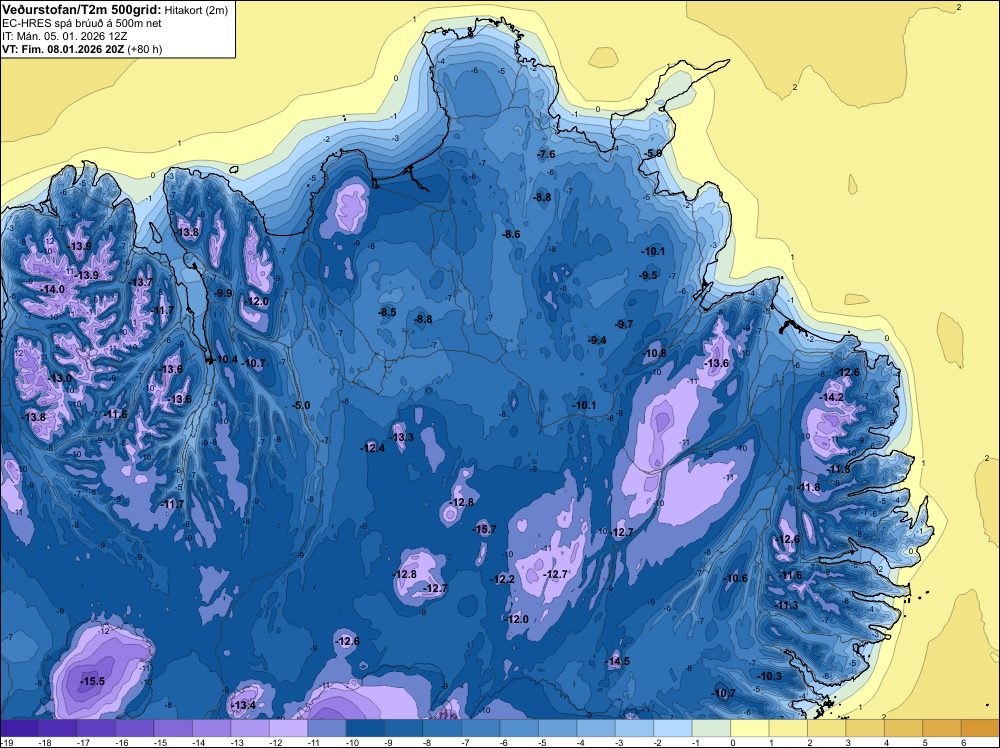Viewport: 1000px width, 748px height.
Task: Select the -13.4 temperature value
Action: click(x=243, y=705)
